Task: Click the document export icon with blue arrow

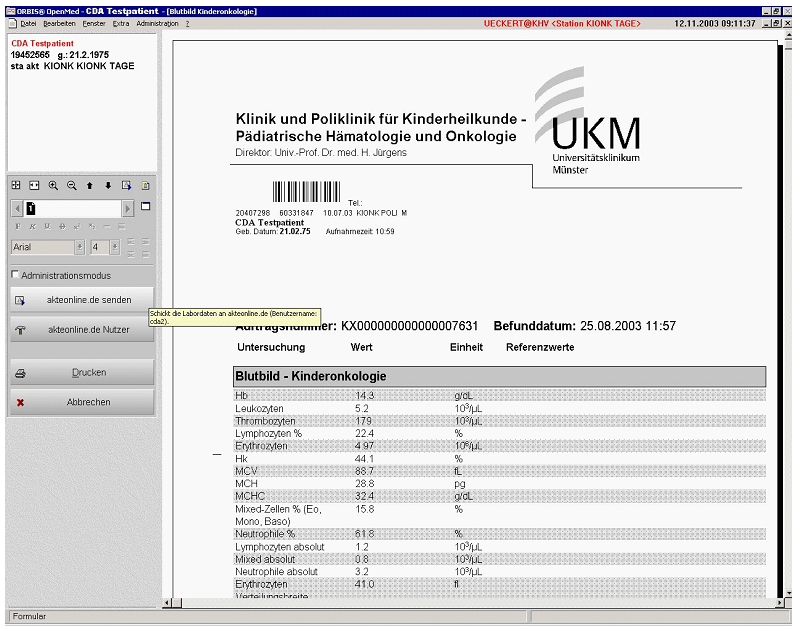Action: (127, 185)
